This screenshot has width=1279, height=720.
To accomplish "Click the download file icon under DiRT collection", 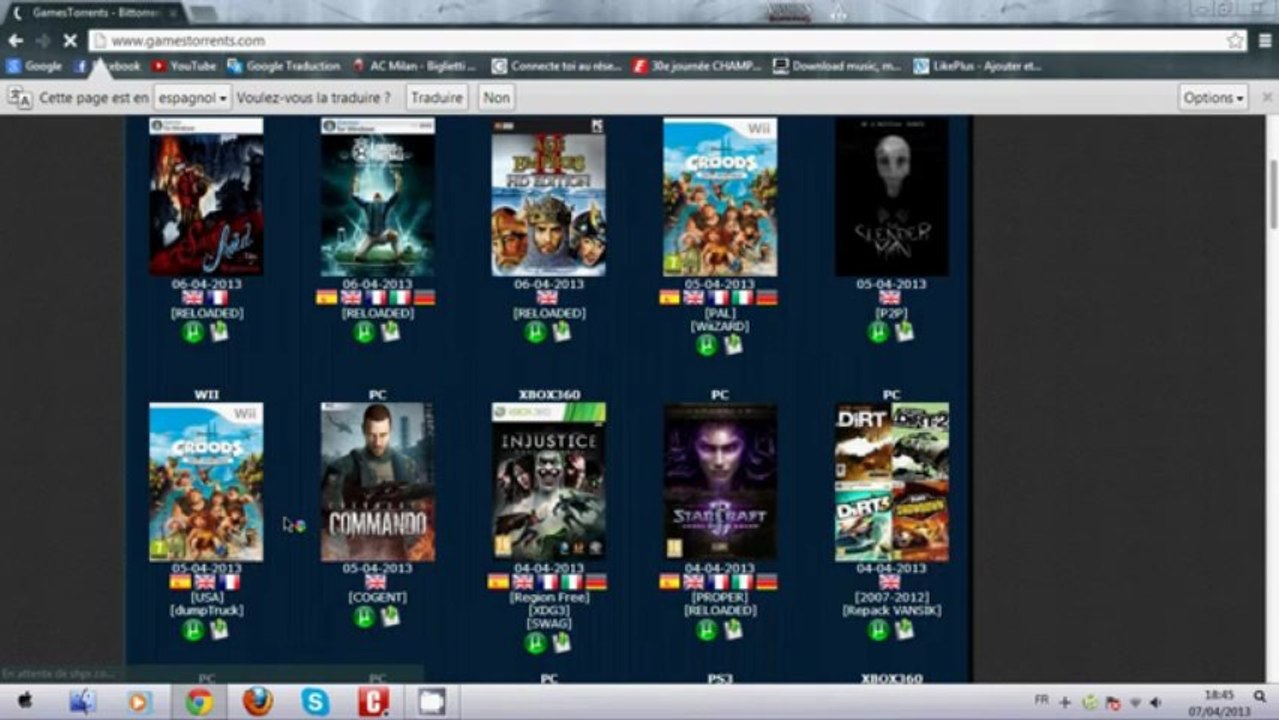I will click(905, 629).
